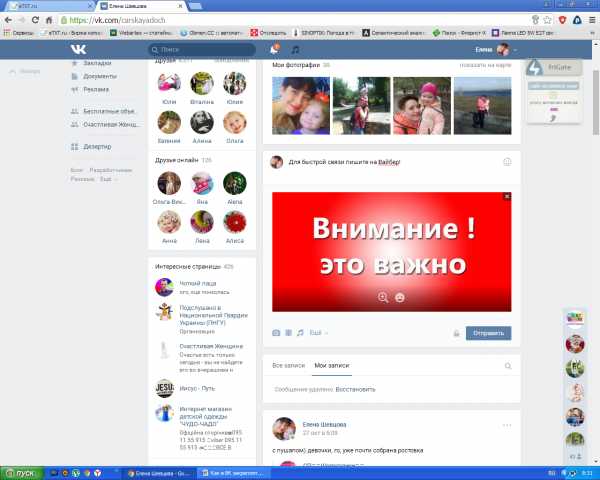Open a new browser tab
Viewport: 600px width, 480px height.
195,6
